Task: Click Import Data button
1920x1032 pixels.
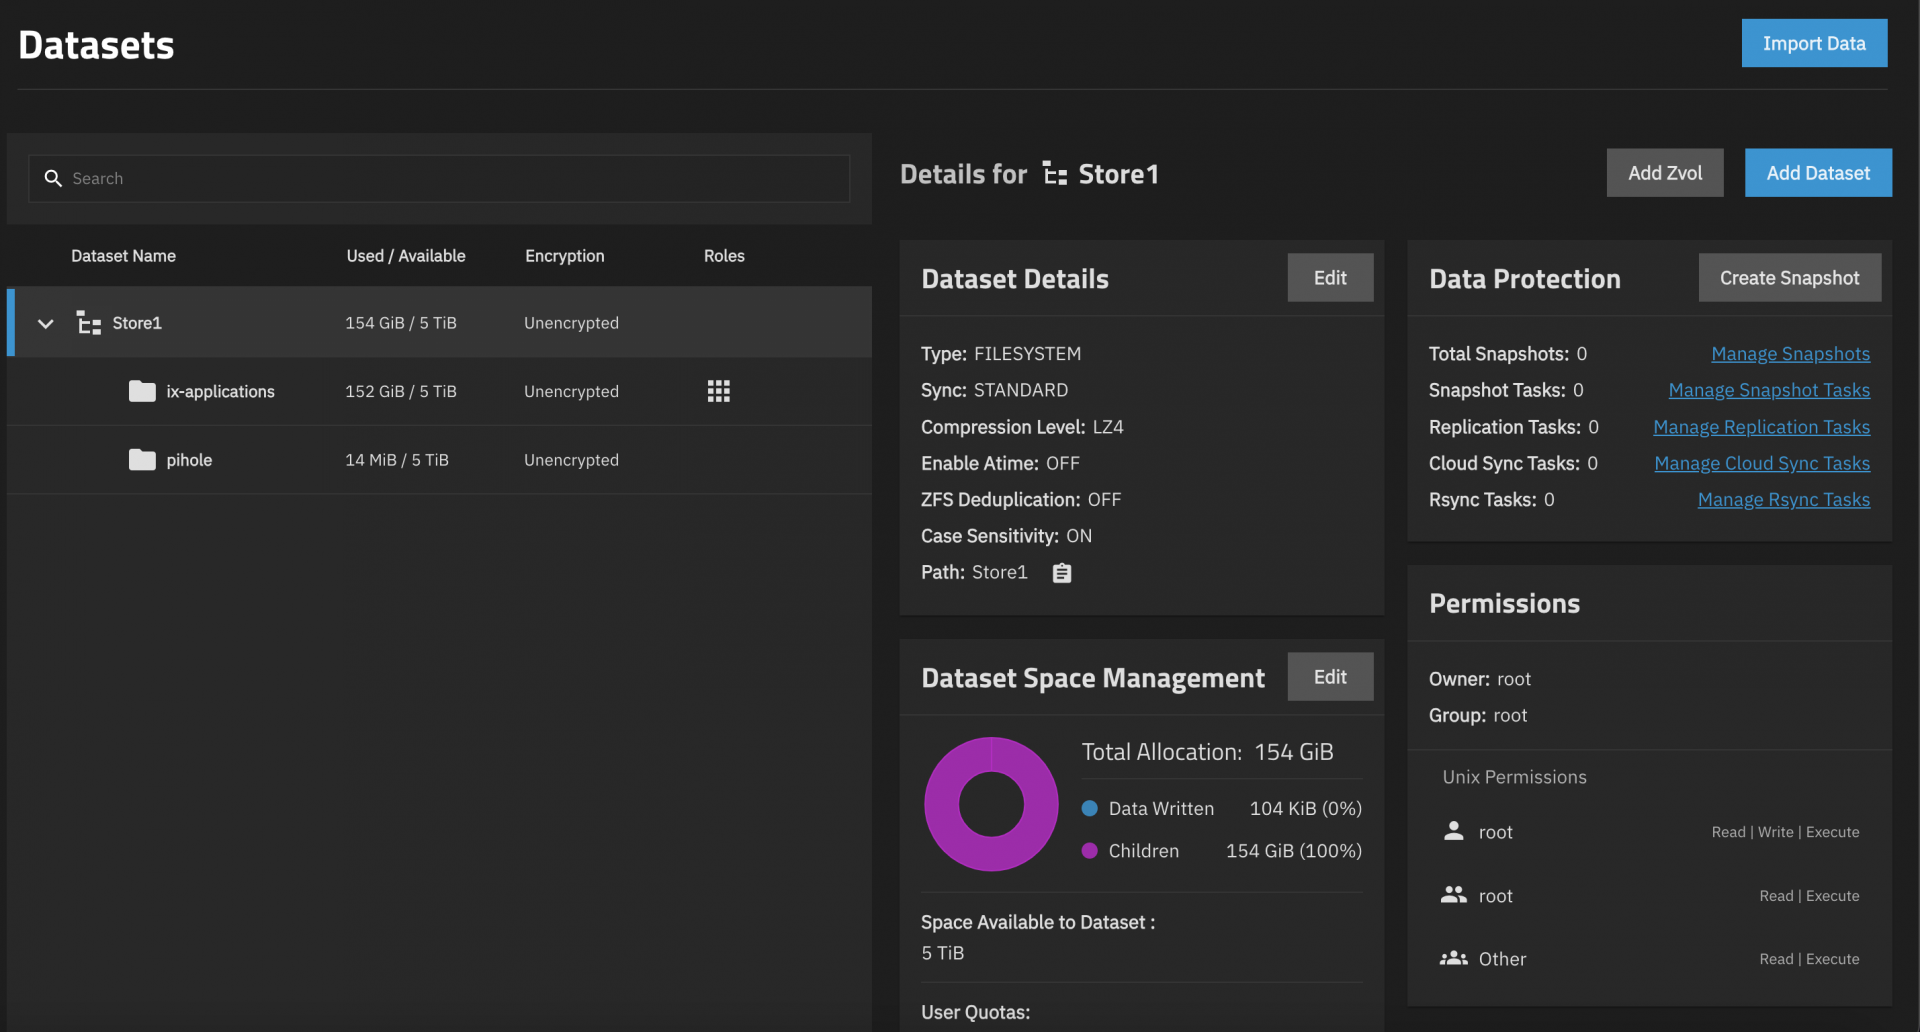Action: tap(1814, 43)
